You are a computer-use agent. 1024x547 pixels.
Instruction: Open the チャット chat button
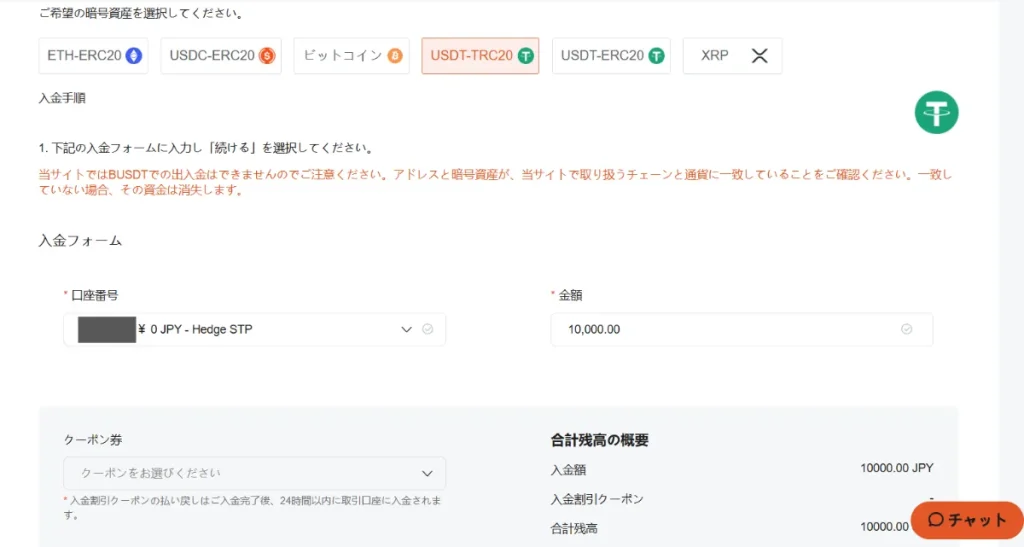pyautogui.click(x=967, y=520)
